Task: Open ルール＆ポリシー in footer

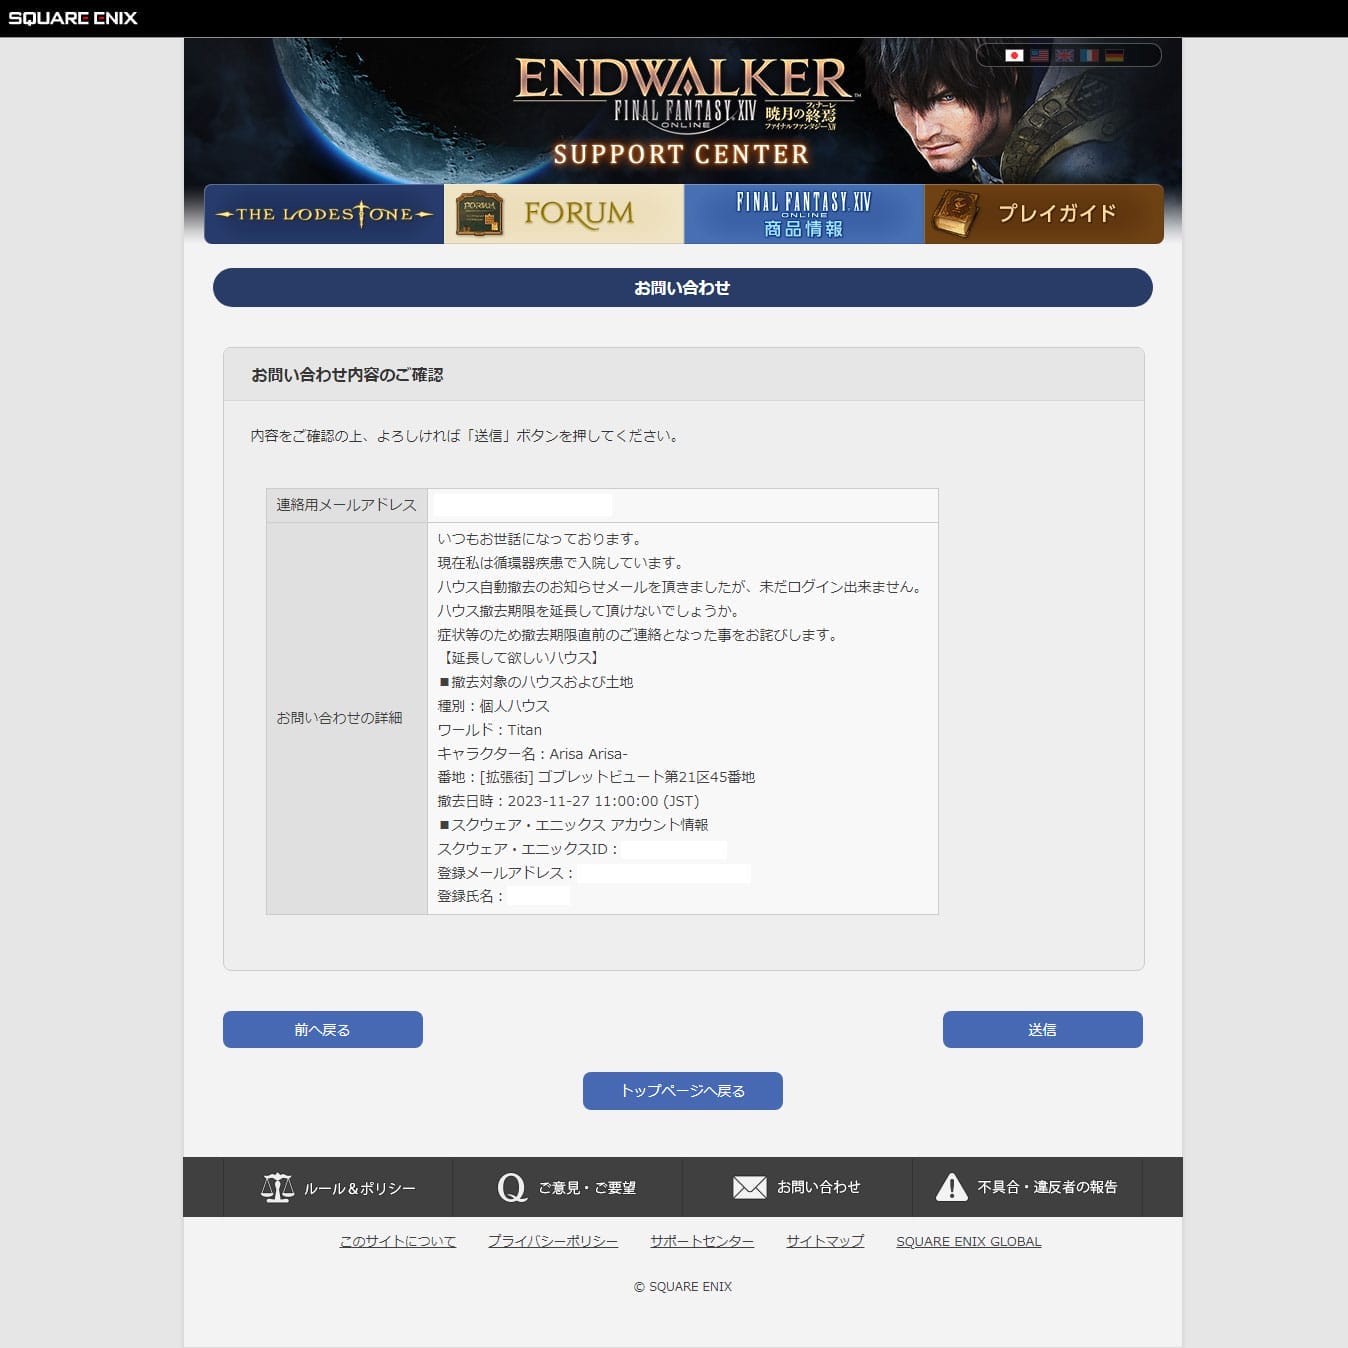Action: pyautogui.click(x=338, y=1188)
